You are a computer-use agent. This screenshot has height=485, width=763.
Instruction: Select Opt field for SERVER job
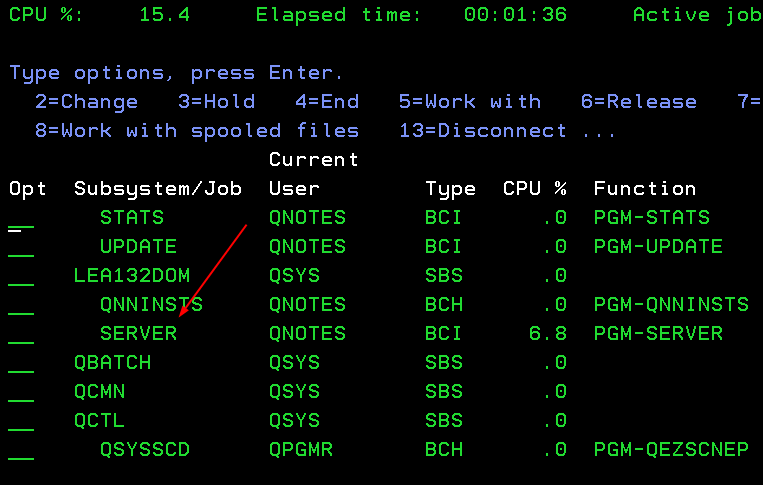point(21,334)
